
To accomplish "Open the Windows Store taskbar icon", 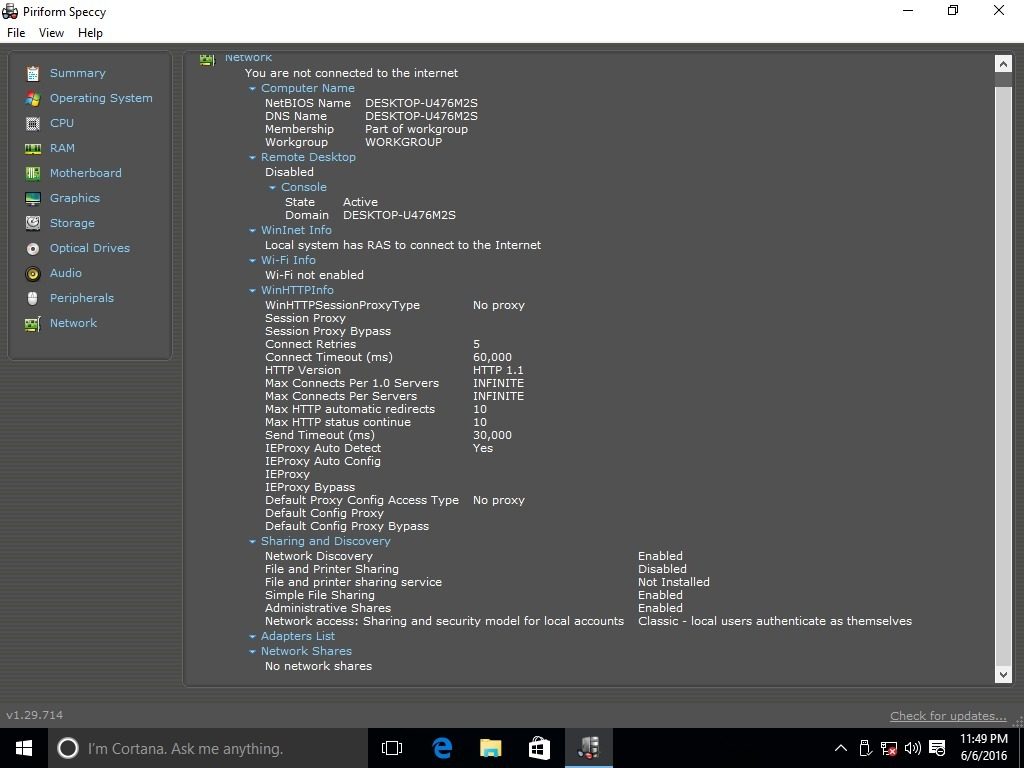I will [539, 748].
